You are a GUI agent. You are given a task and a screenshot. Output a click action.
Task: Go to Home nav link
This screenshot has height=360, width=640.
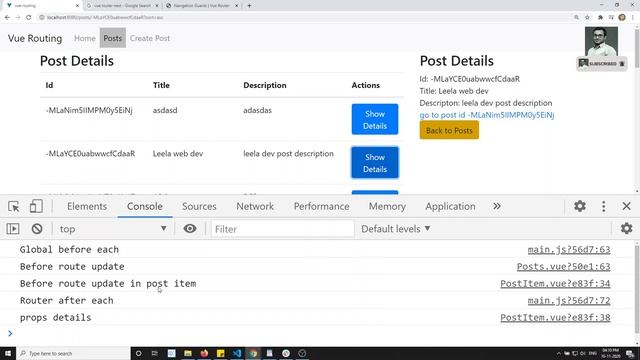[84, 38]
